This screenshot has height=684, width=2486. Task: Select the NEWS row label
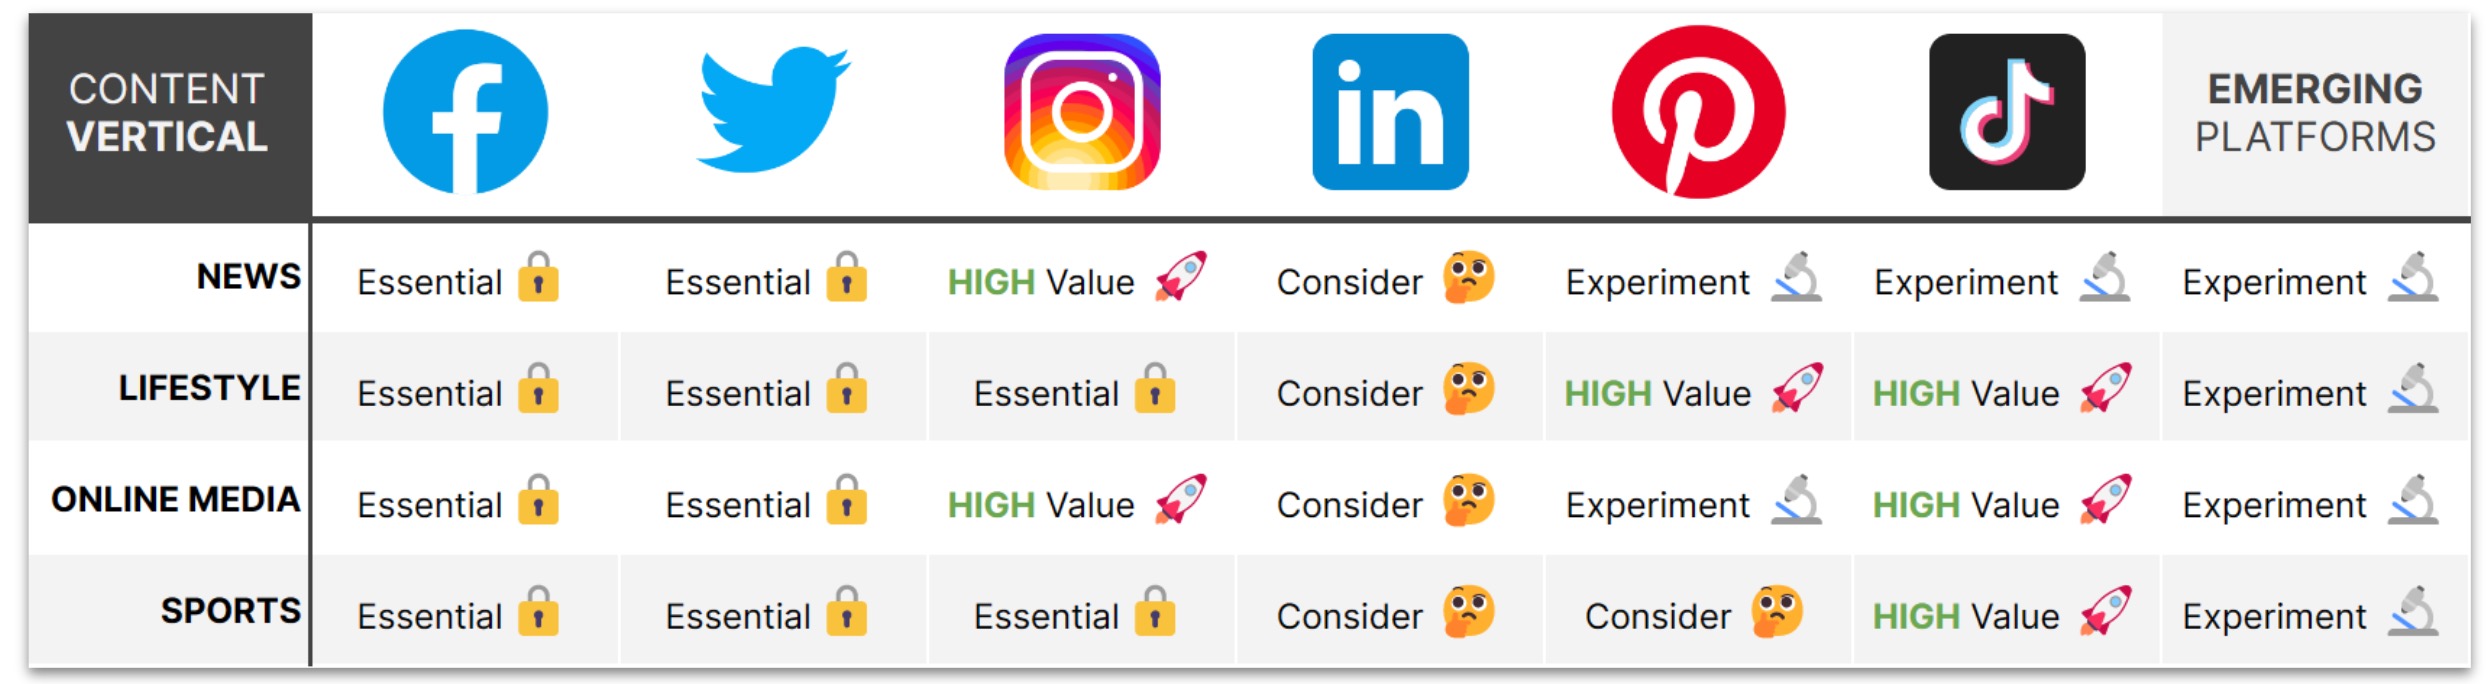[x=248, y=276]
